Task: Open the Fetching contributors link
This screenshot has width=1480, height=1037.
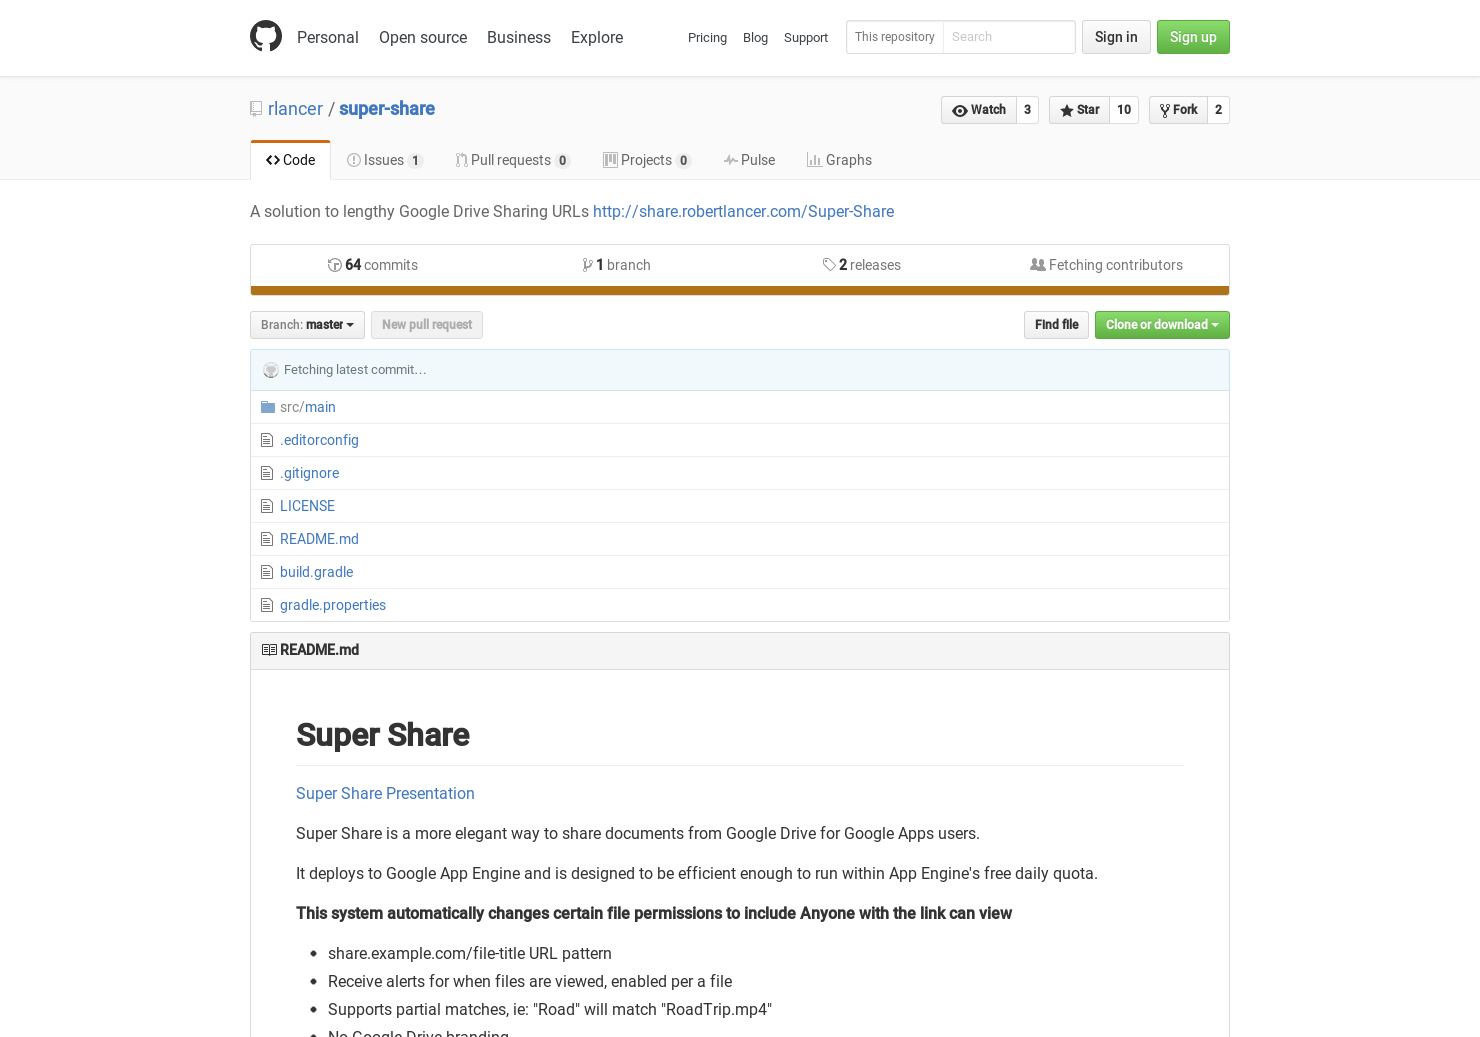Action: point(1106,265)
